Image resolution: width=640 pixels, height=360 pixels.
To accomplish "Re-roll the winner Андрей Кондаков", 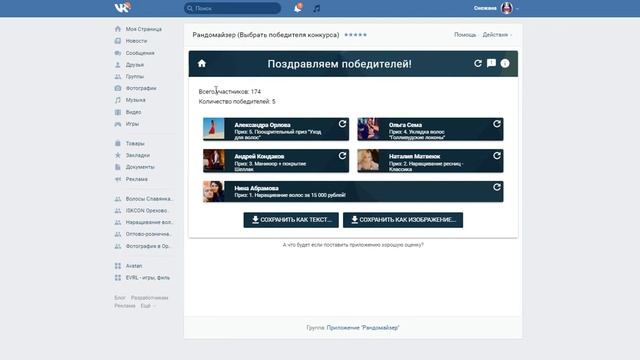I will [x=342, y=156].
